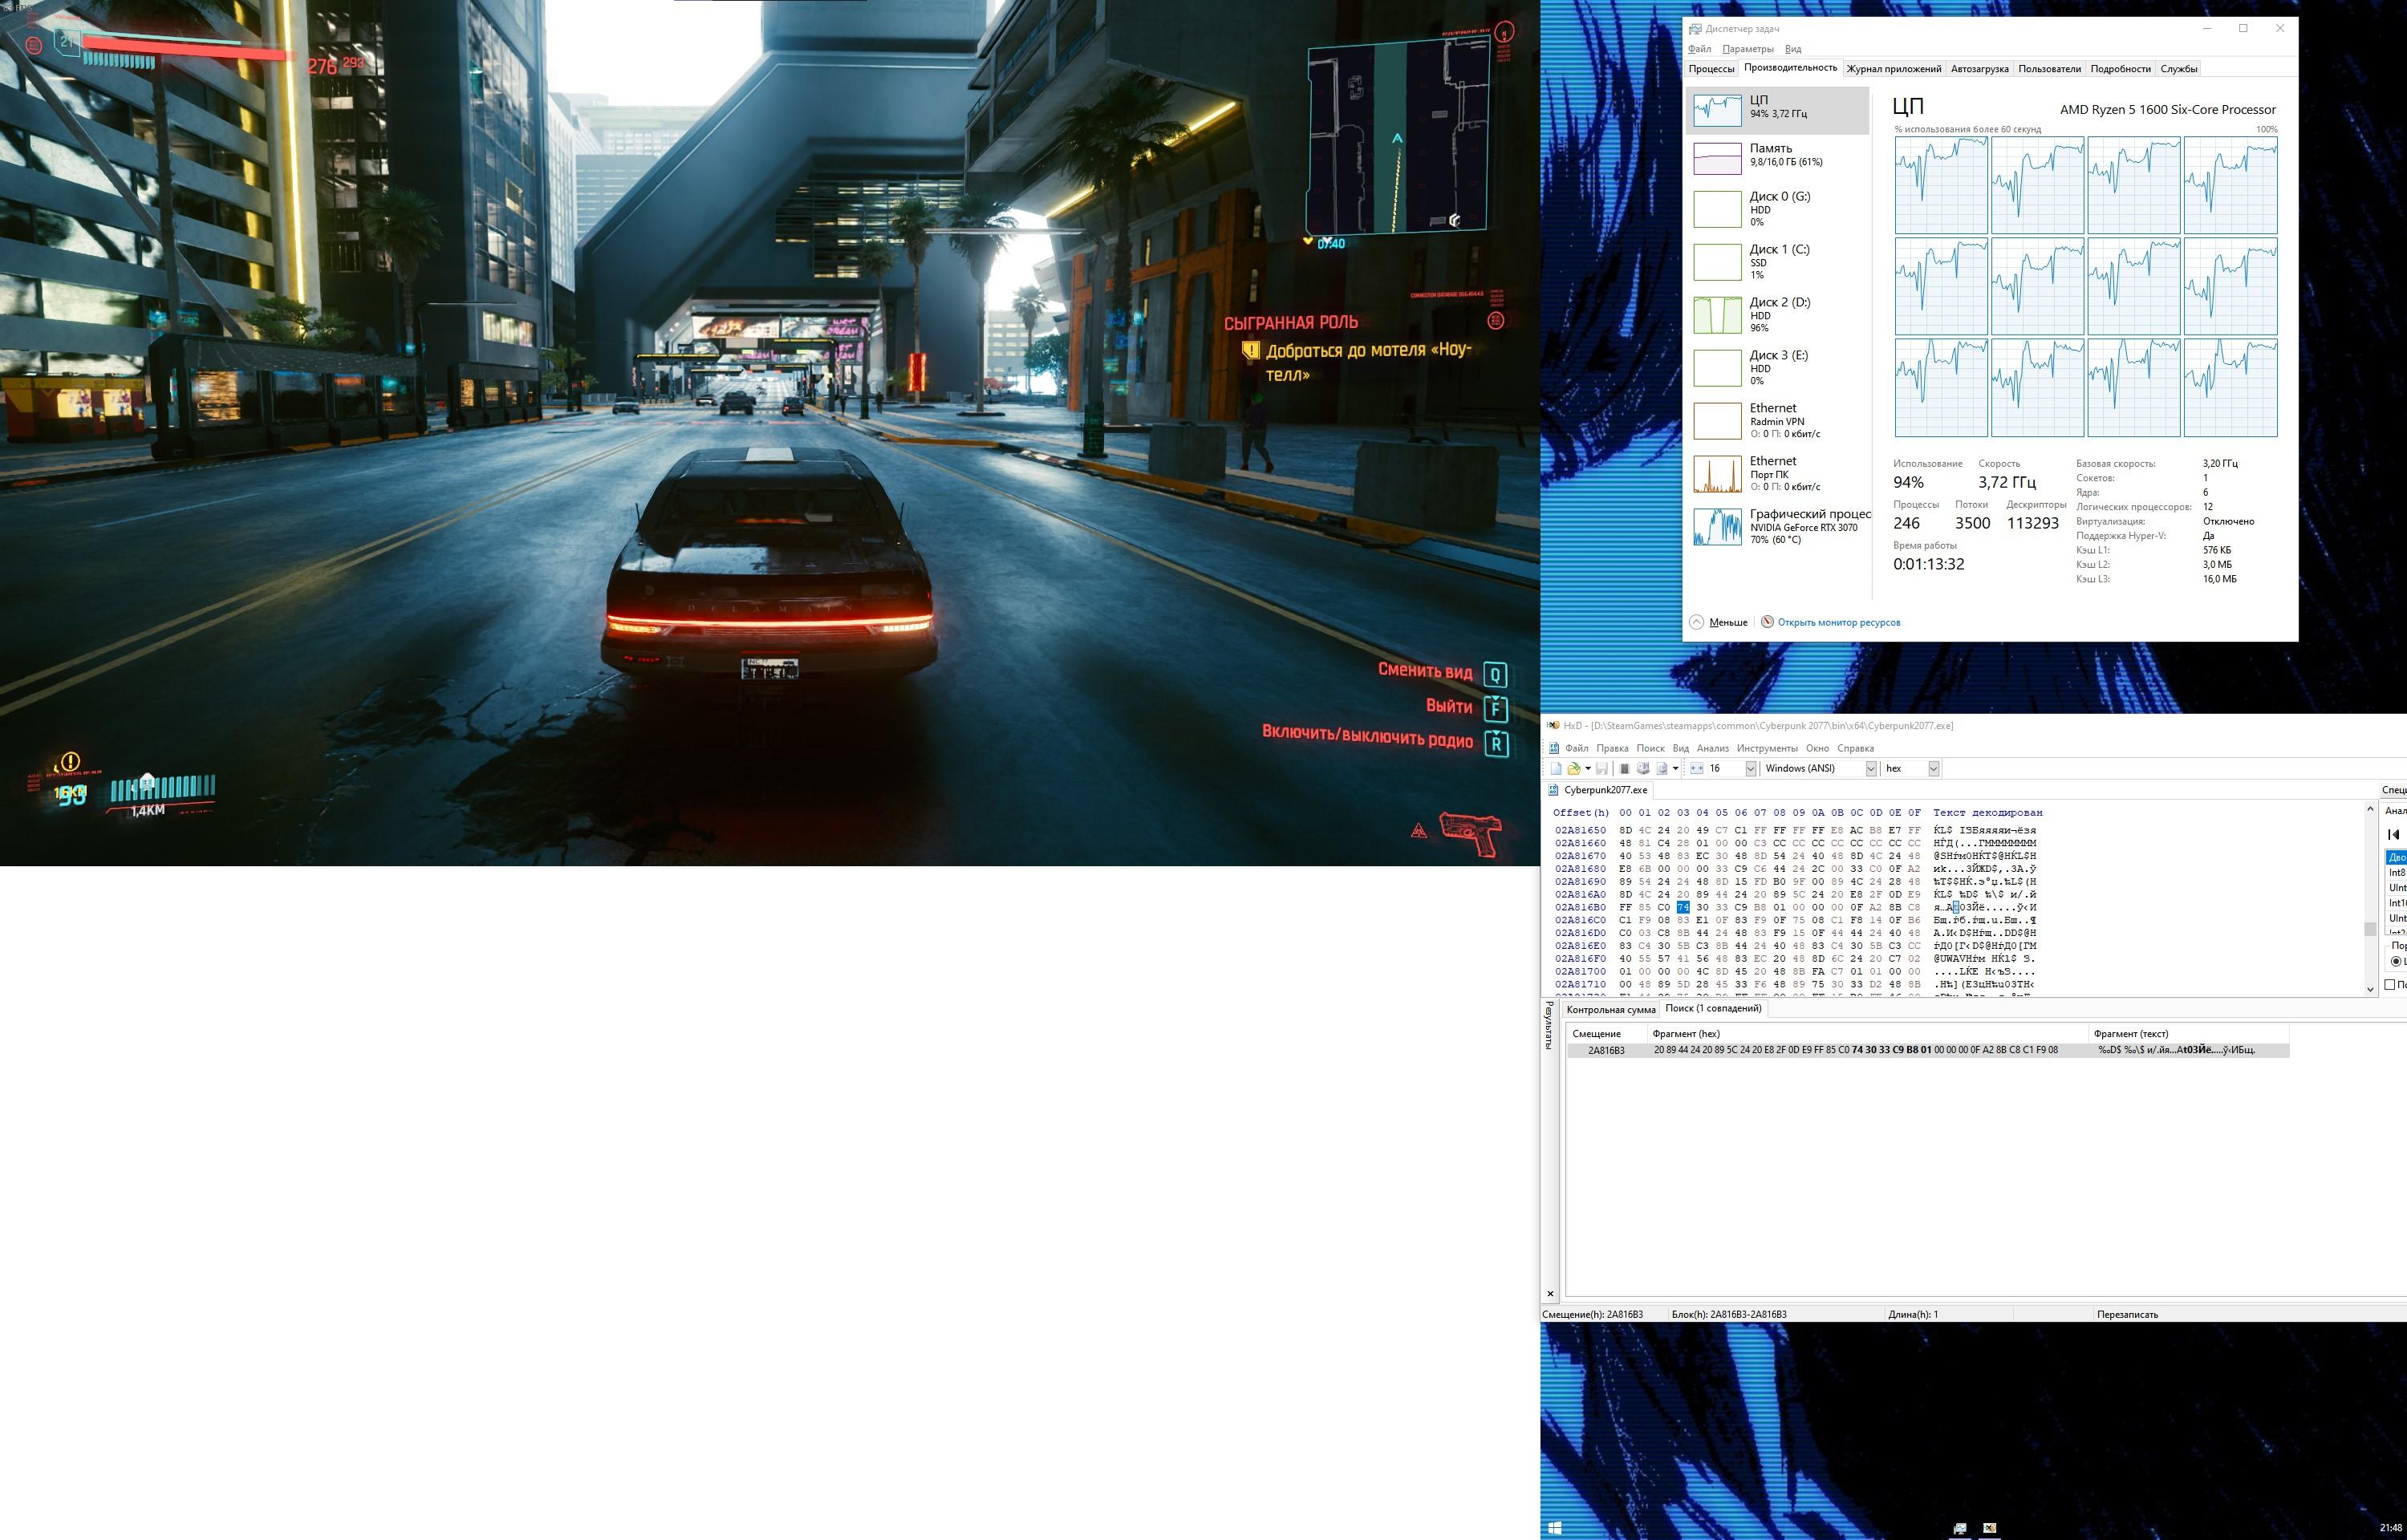Open the Анализ menu in HxD

[x=1713, y=749]
